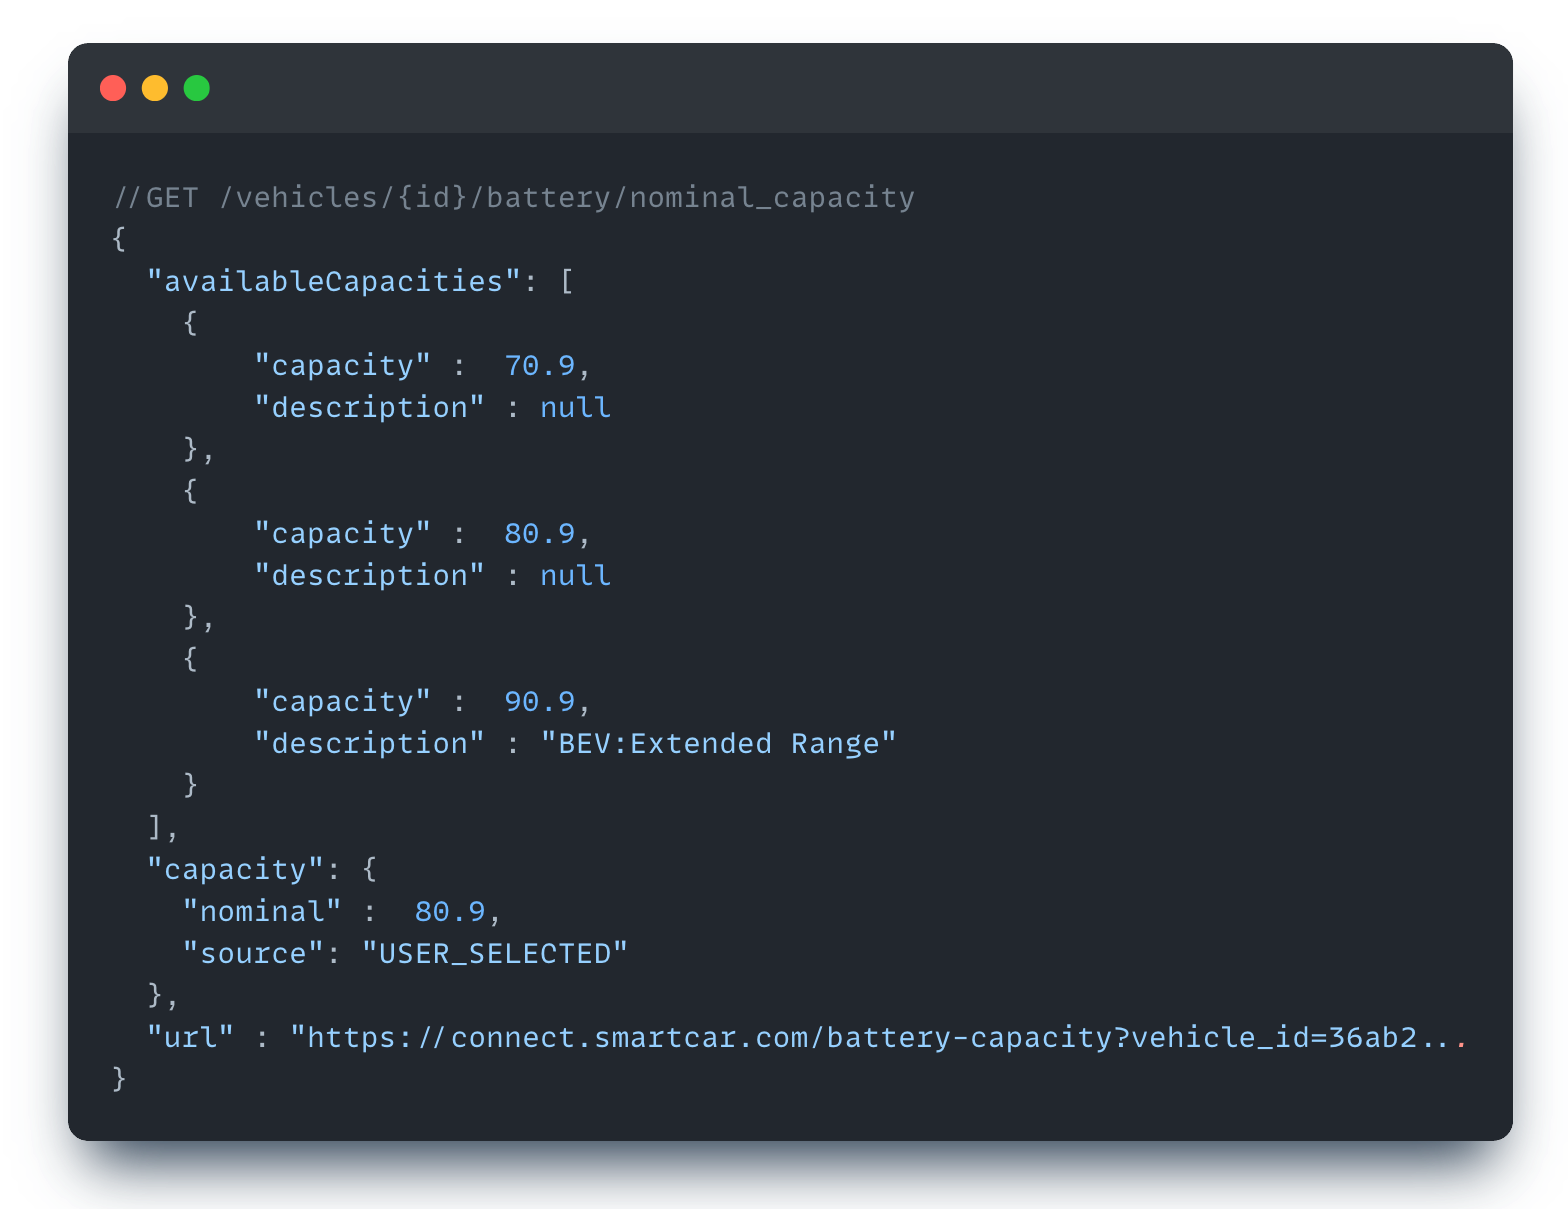Click the first null description value

pyautogui.click(x=575, y=407)
